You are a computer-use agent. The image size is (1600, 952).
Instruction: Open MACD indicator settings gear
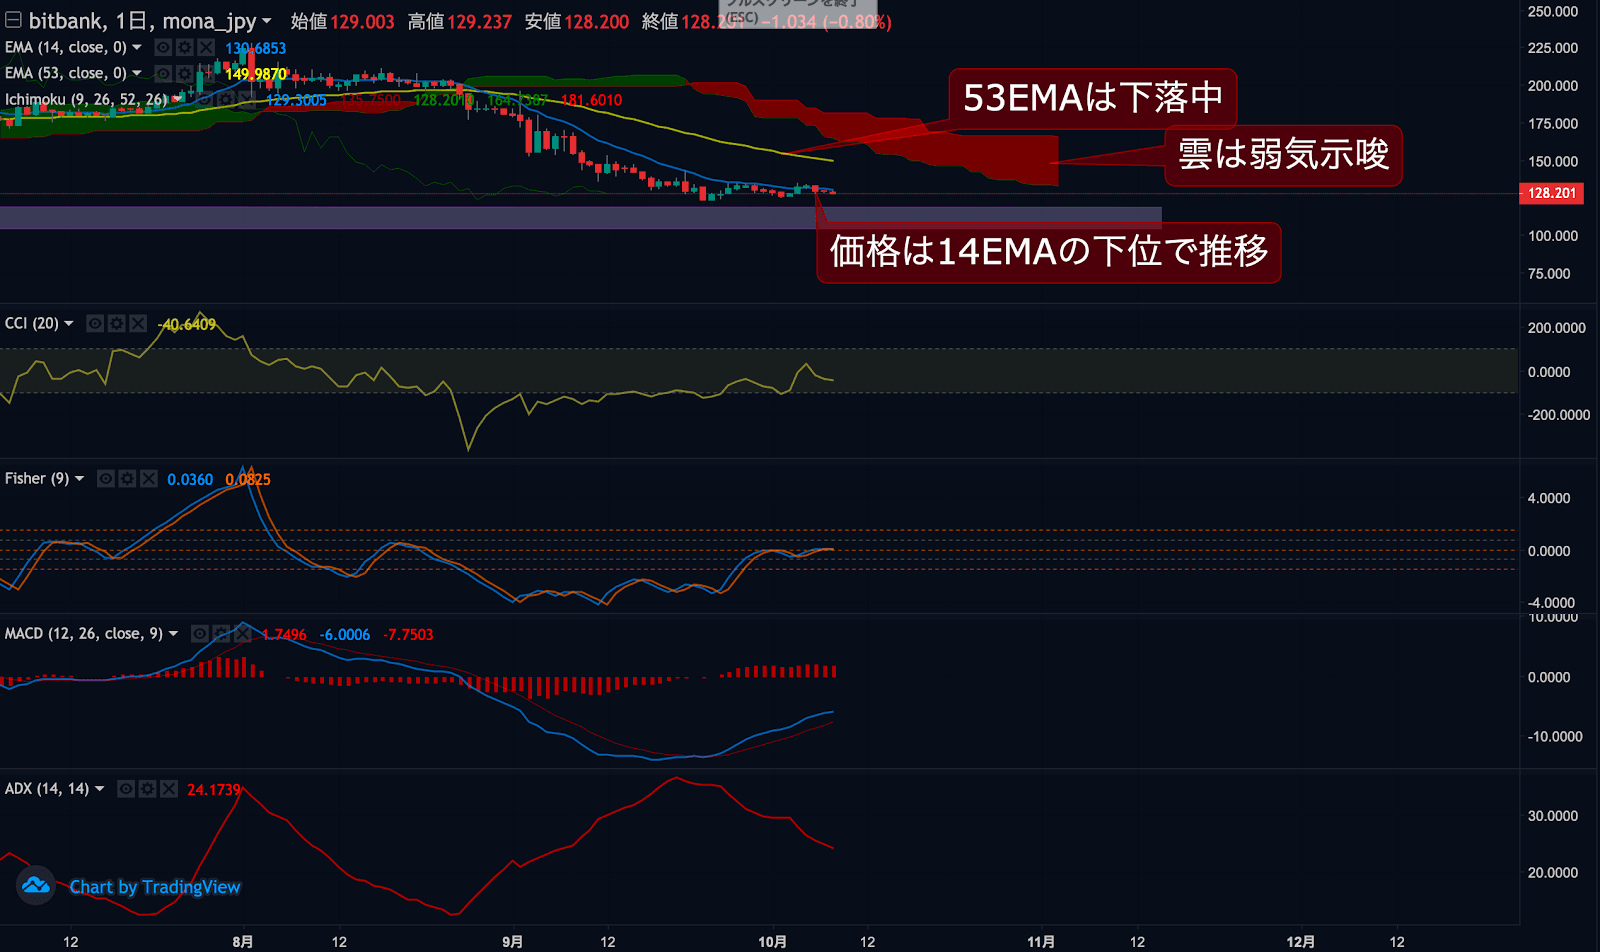coord(221,634)
